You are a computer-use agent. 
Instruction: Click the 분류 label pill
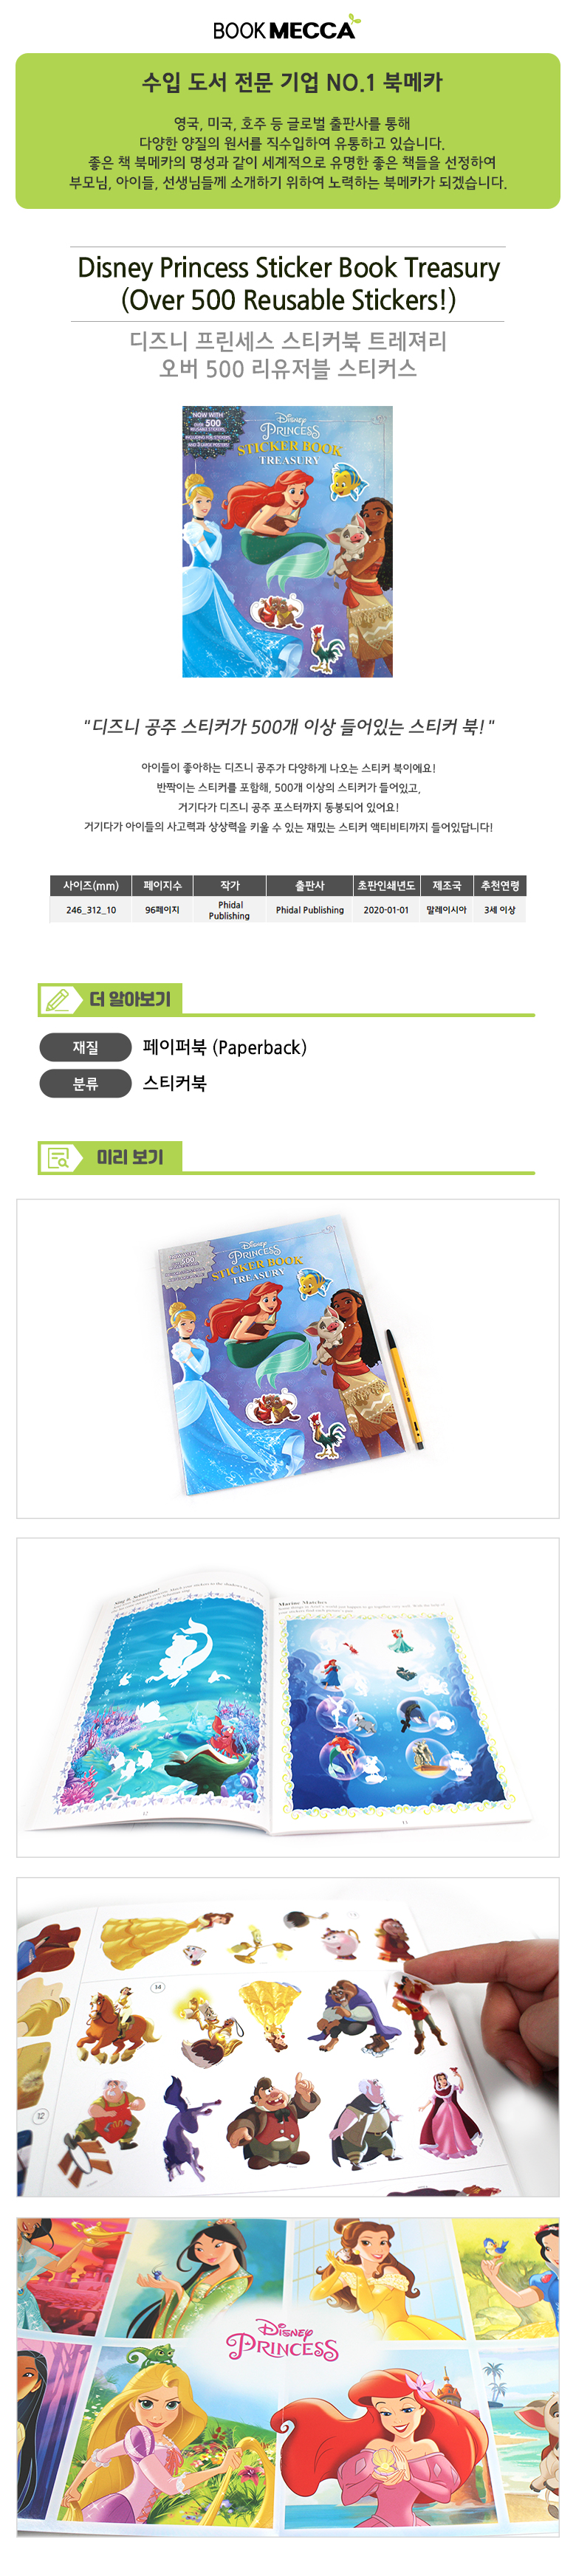pos(86,1083)
